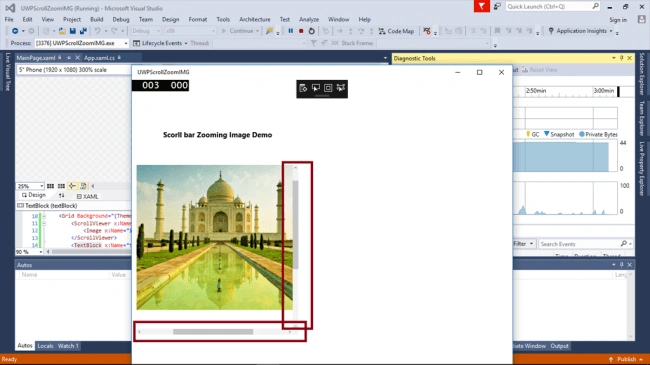Viewport: 650px width, 365px height.
Task: Open the Tools menu
Action: coord(223,19)
